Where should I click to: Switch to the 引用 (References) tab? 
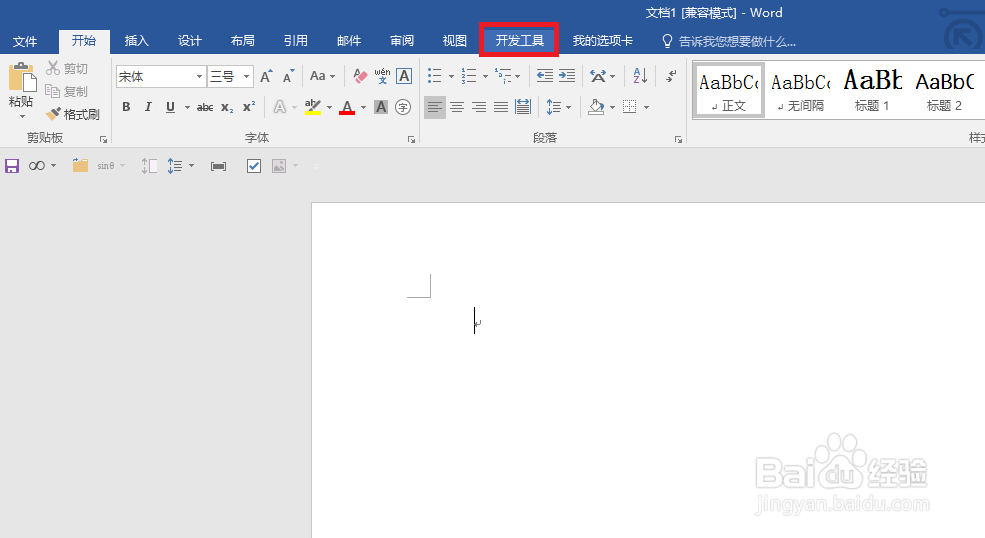(x=296, y=41)
